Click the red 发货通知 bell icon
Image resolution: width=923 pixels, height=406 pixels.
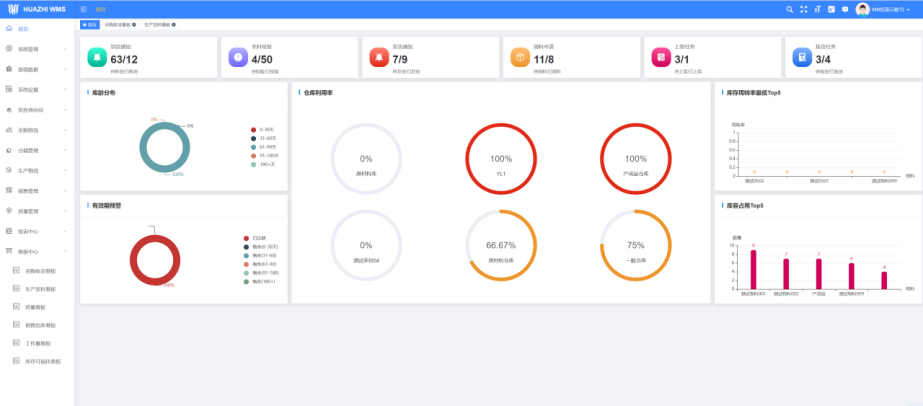click(378, 58)
